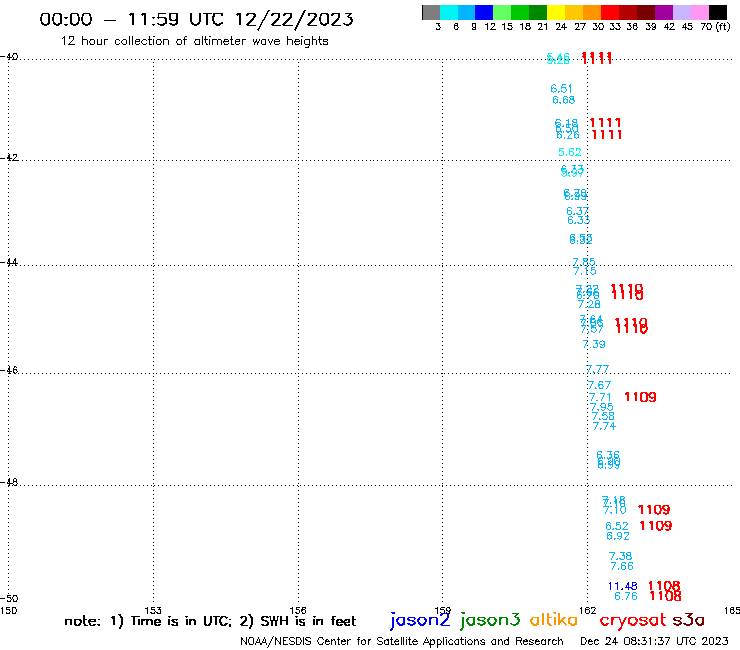
Task: Click the wave height value 6.52
Action: click(617, 526)
